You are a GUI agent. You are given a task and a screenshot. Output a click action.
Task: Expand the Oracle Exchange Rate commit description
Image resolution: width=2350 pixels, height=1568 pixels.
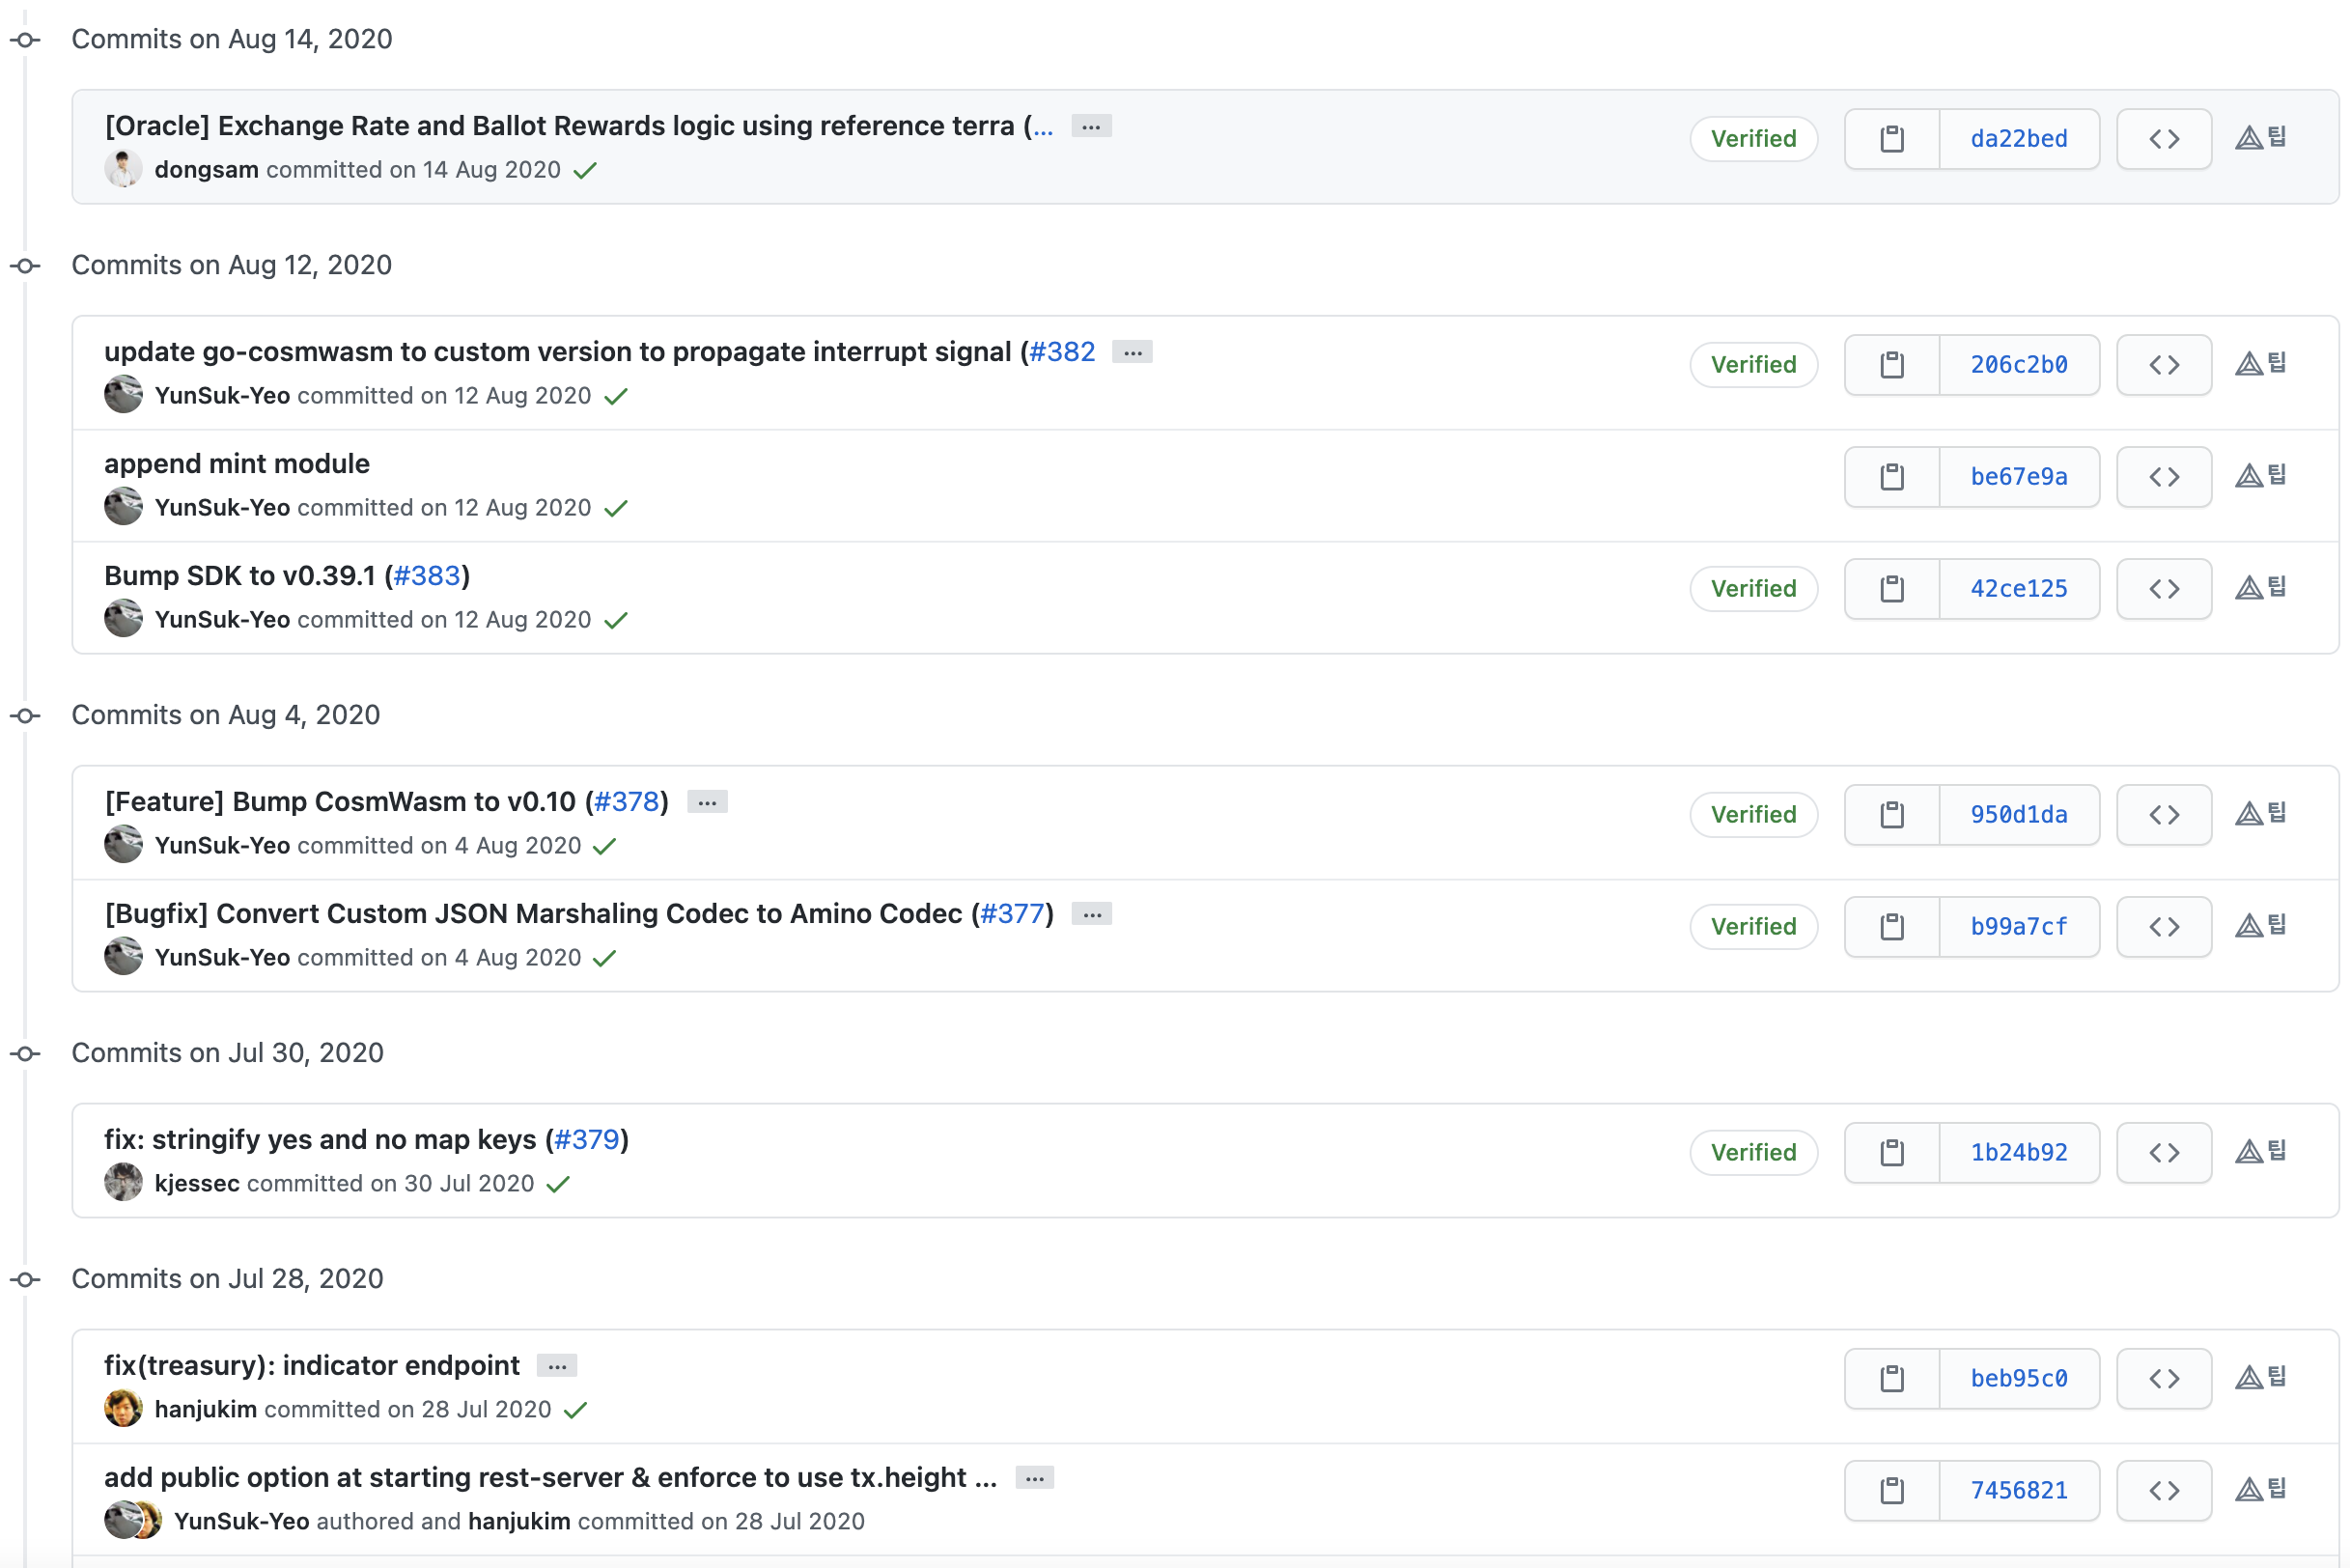[1091, 126]
